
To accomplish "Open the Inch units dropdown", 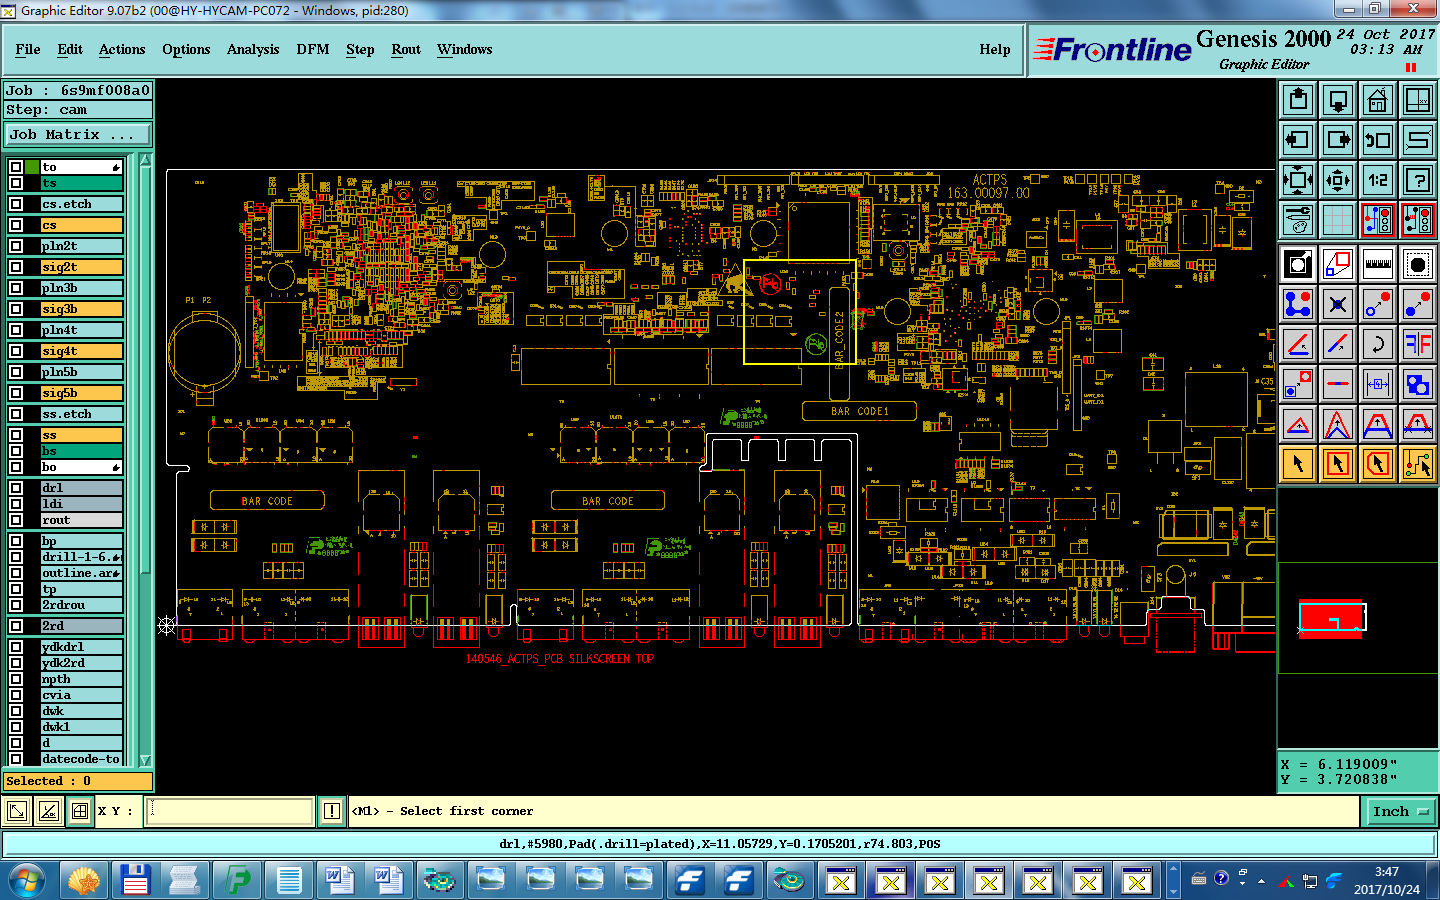I will tap(1401, 811).
